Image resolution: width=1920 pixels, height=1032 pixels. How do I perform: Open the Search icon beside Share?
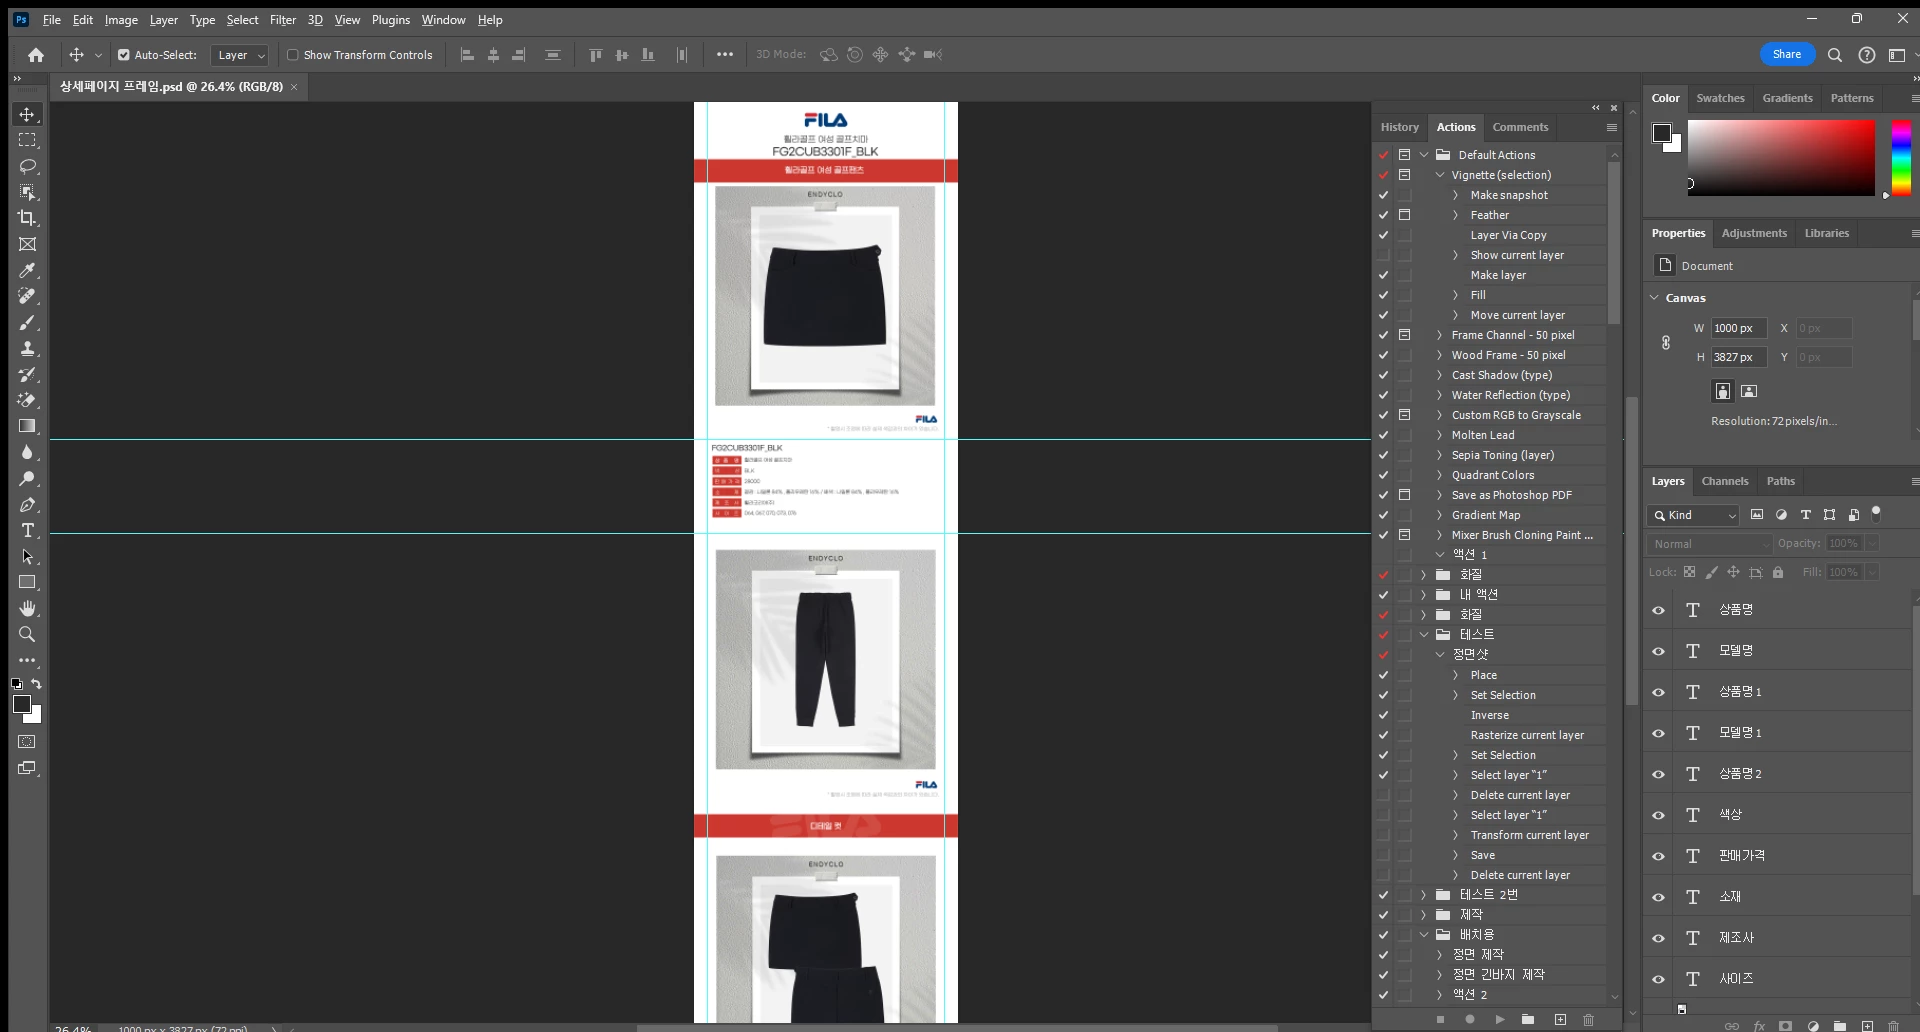(1835, 55)
